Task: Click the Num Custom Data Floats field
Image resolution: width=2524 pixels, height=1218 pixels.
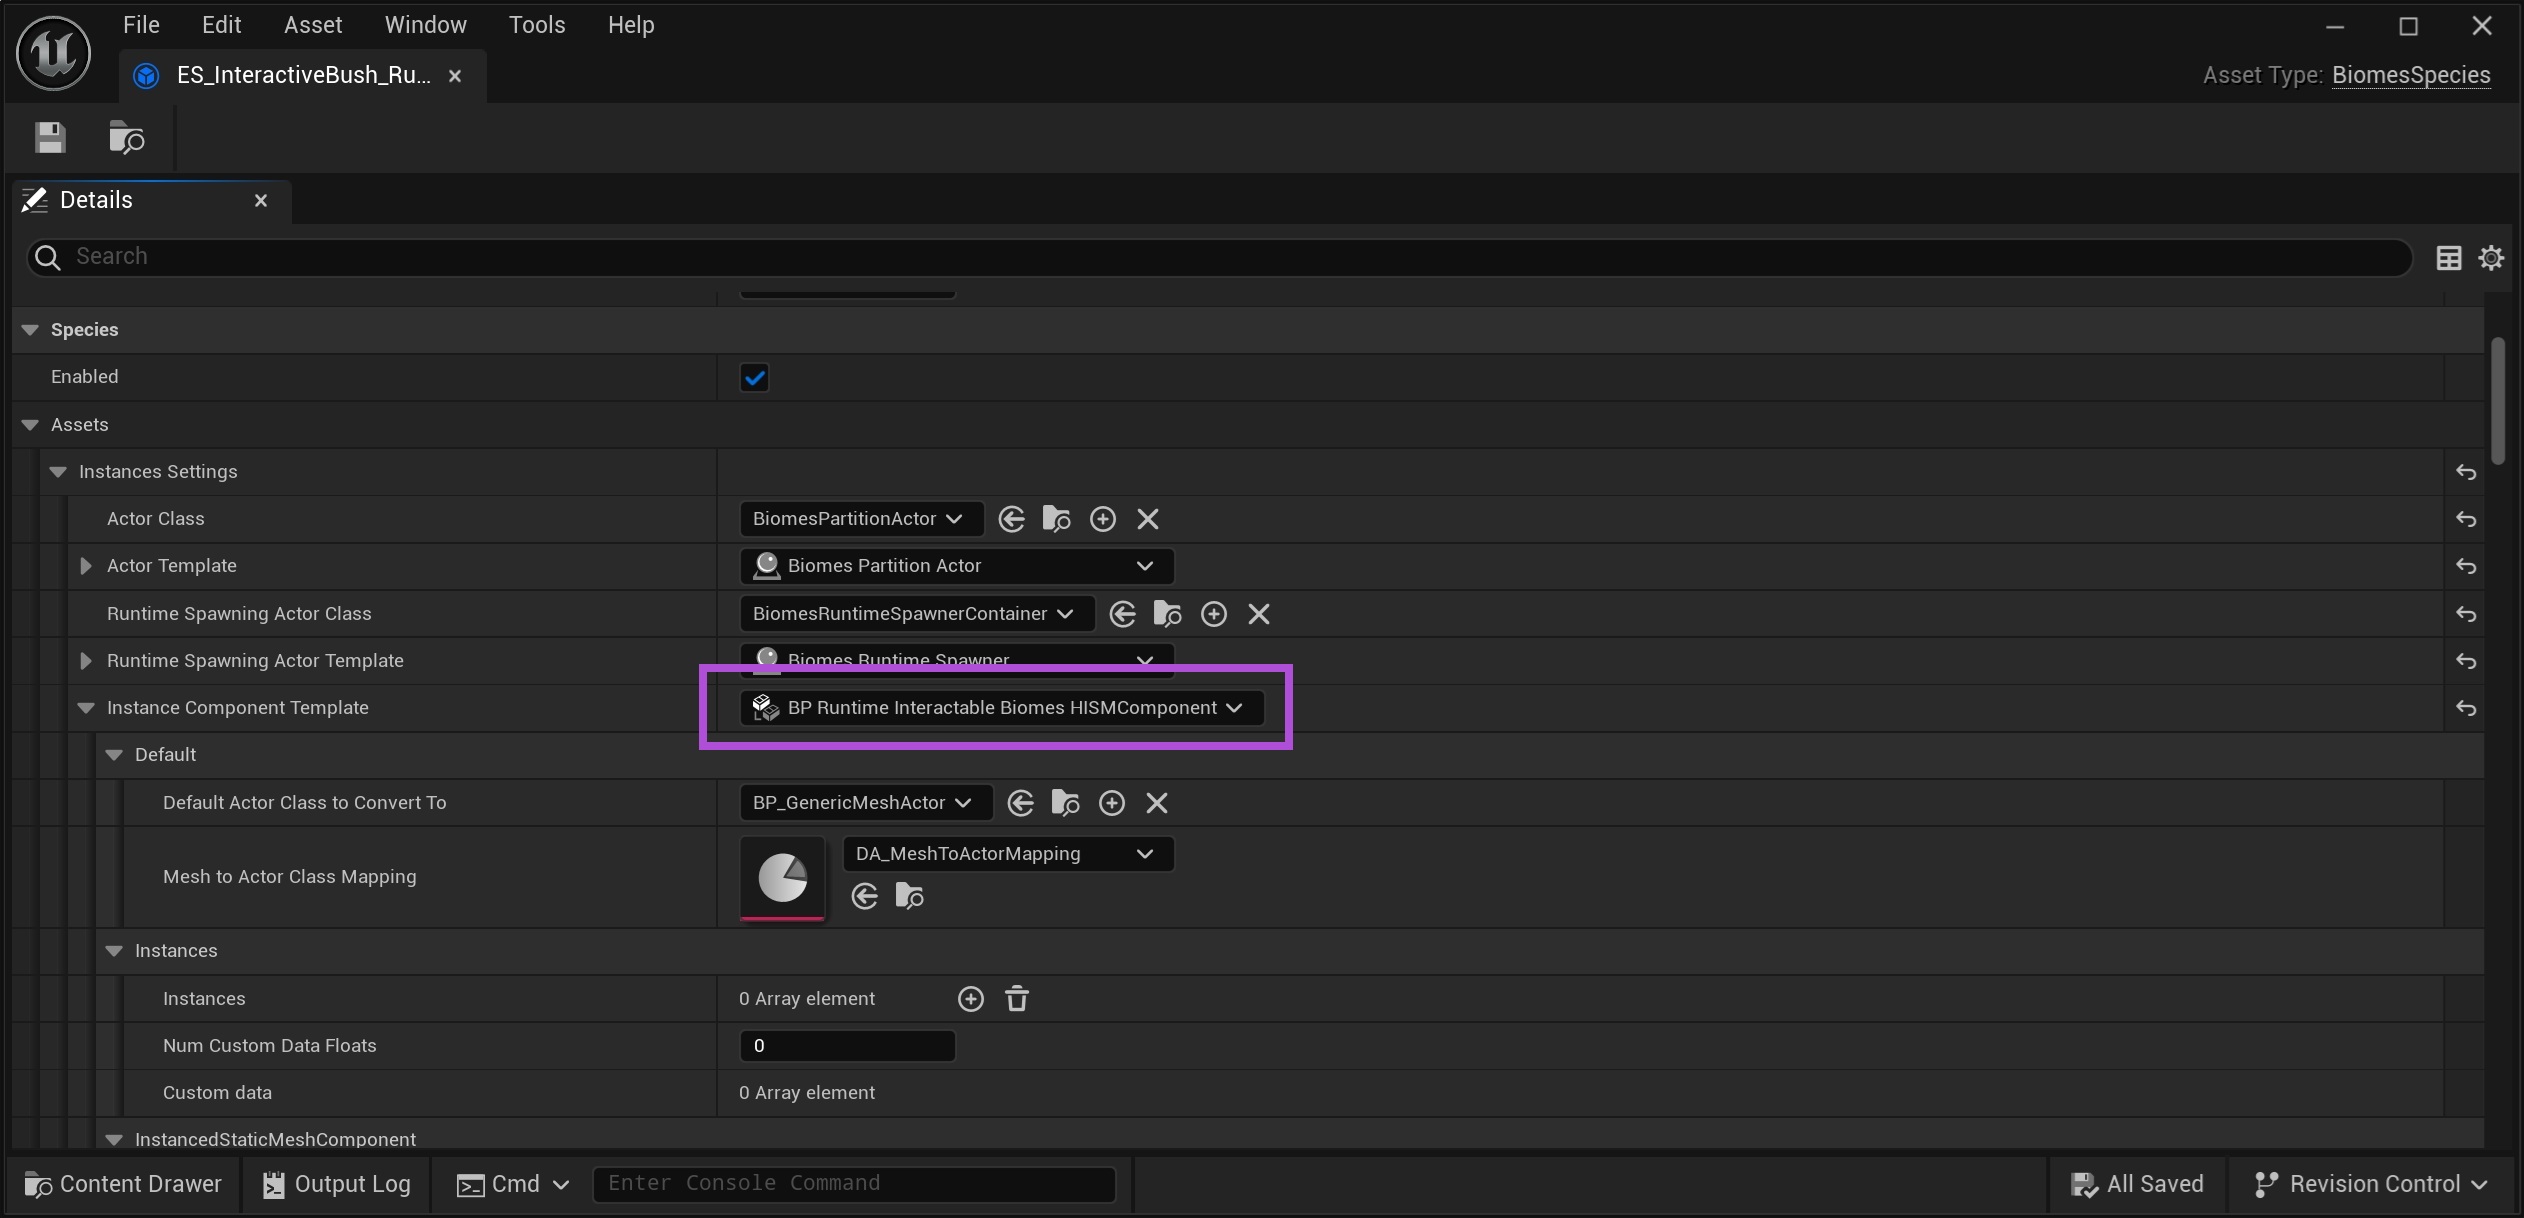Action: [846, 1046]
